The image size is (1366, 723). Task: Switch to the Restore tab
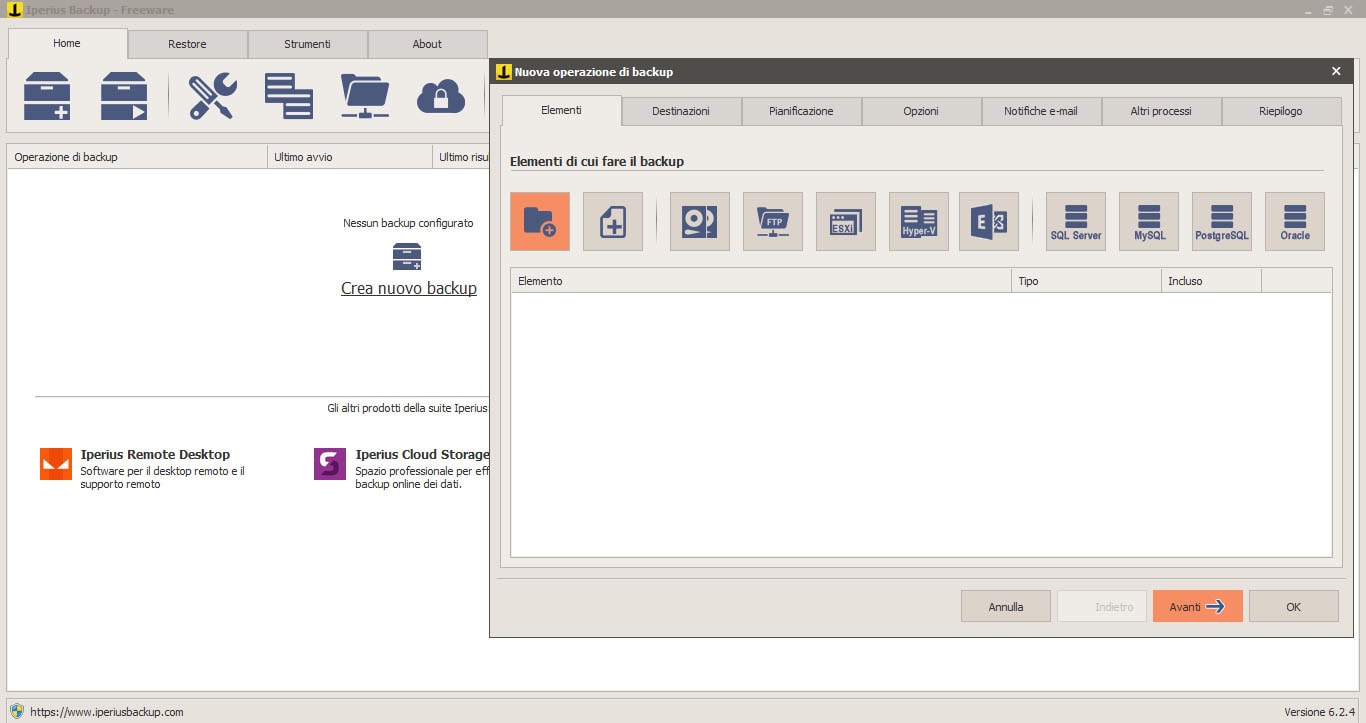(186, 43)
